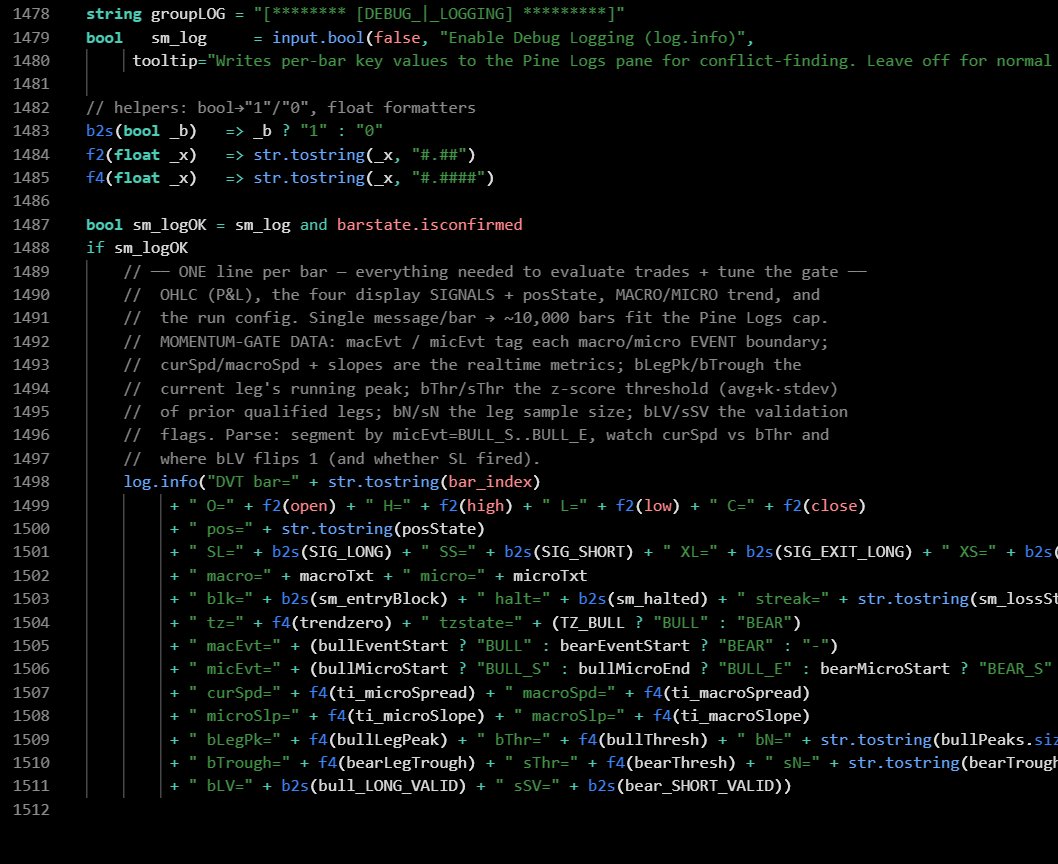Click barstate.isconfirmed on line 1487
The height and width of the screenshot is (864, 1058).
pyautogui.click(x=430, y=225)
